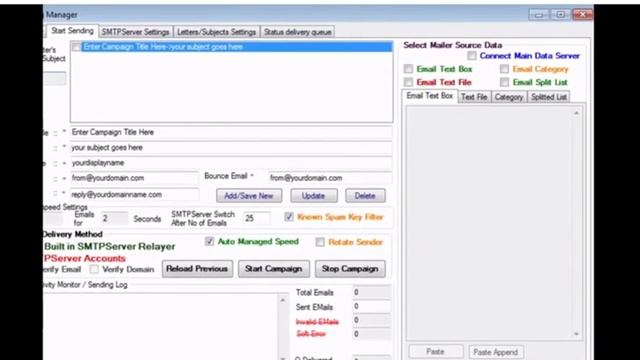The image size is (640, 360).
Task: Click 'Select Mailer Source Data' heading
Action: (x=453, y=45)
